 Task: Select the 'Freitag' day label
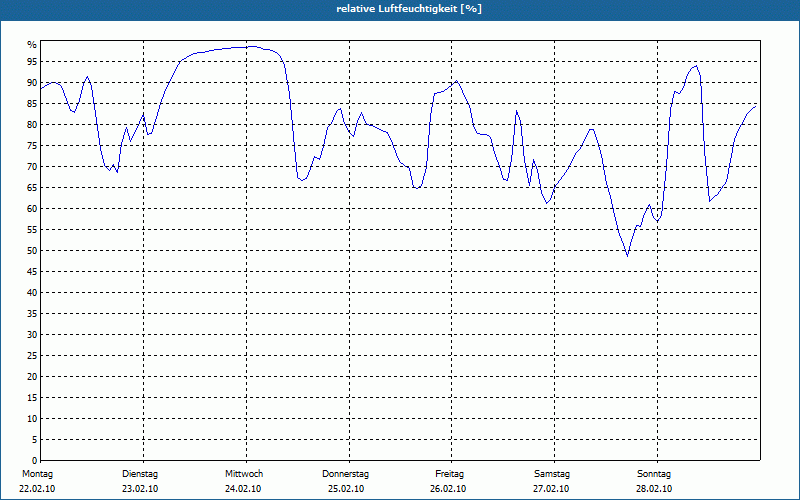coord(449,474)
